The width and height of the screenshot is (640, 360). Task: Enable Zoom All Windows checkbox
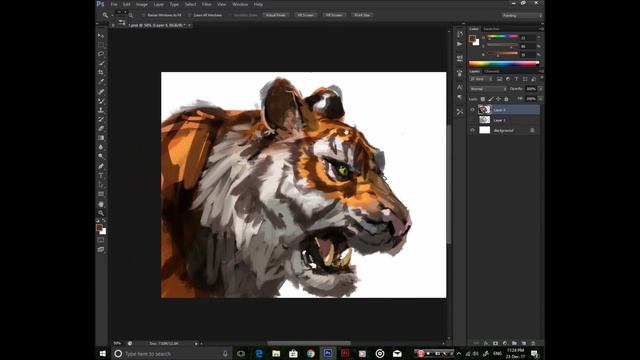click(189, 15)
